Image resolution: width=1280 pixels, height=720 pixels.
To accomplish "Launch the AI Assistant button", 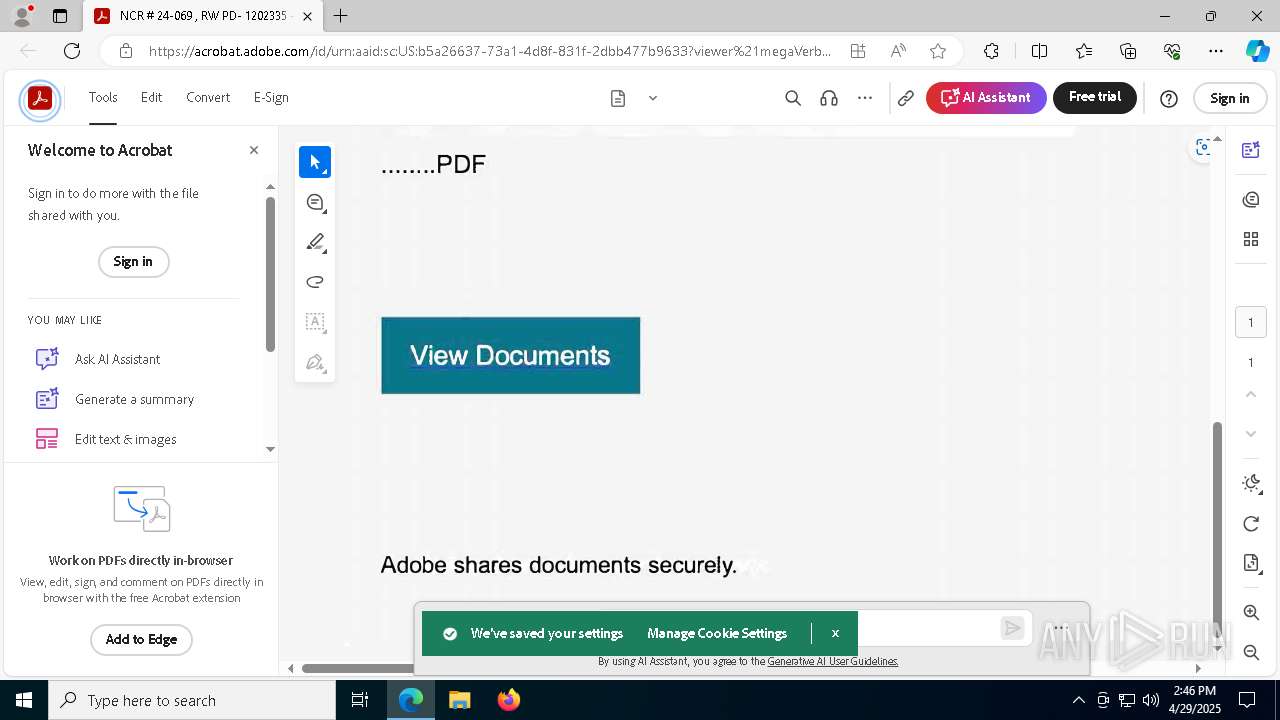I will click(x=986, y=98).
